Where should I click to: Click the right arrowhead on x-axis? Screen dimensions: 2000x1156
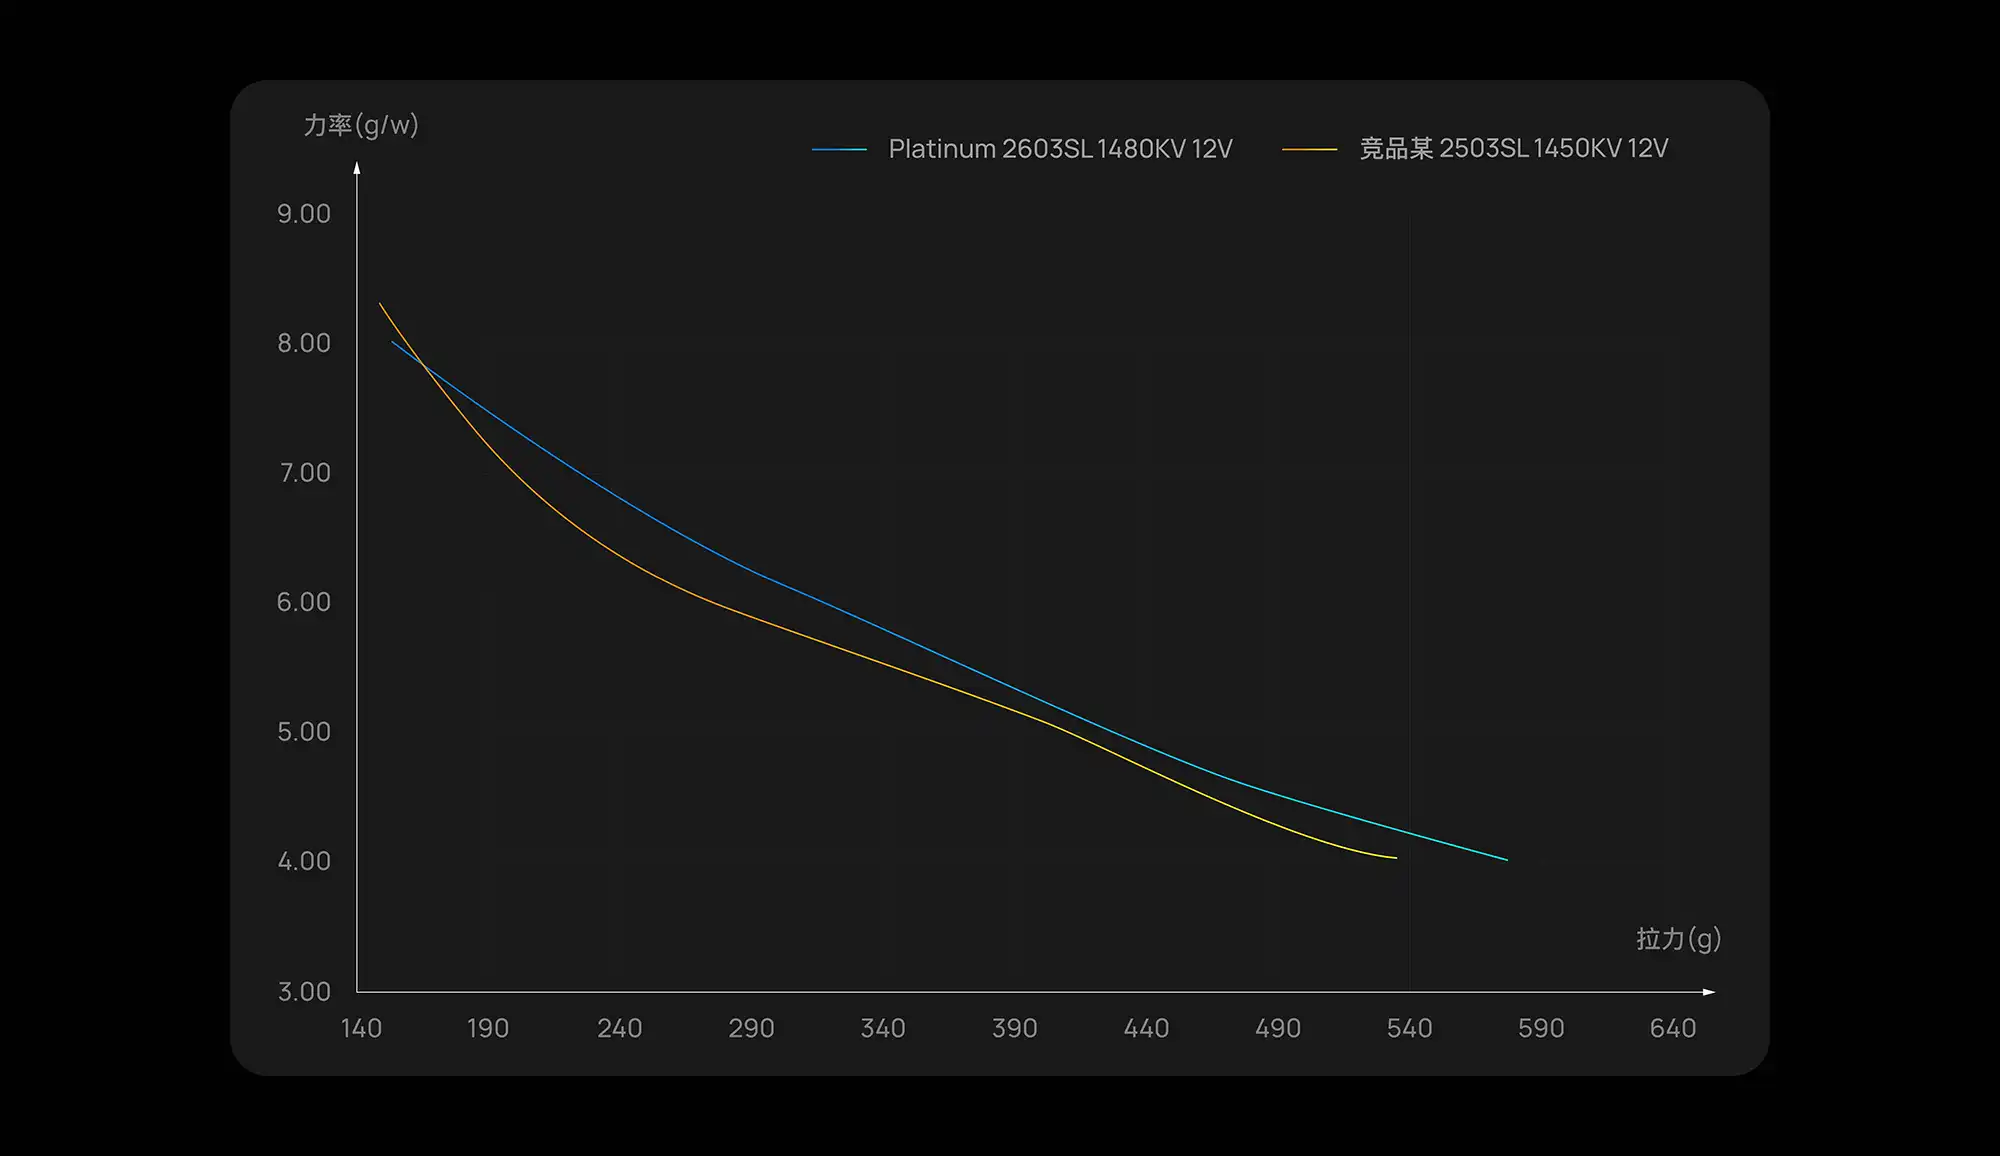tap(1709, 992)
